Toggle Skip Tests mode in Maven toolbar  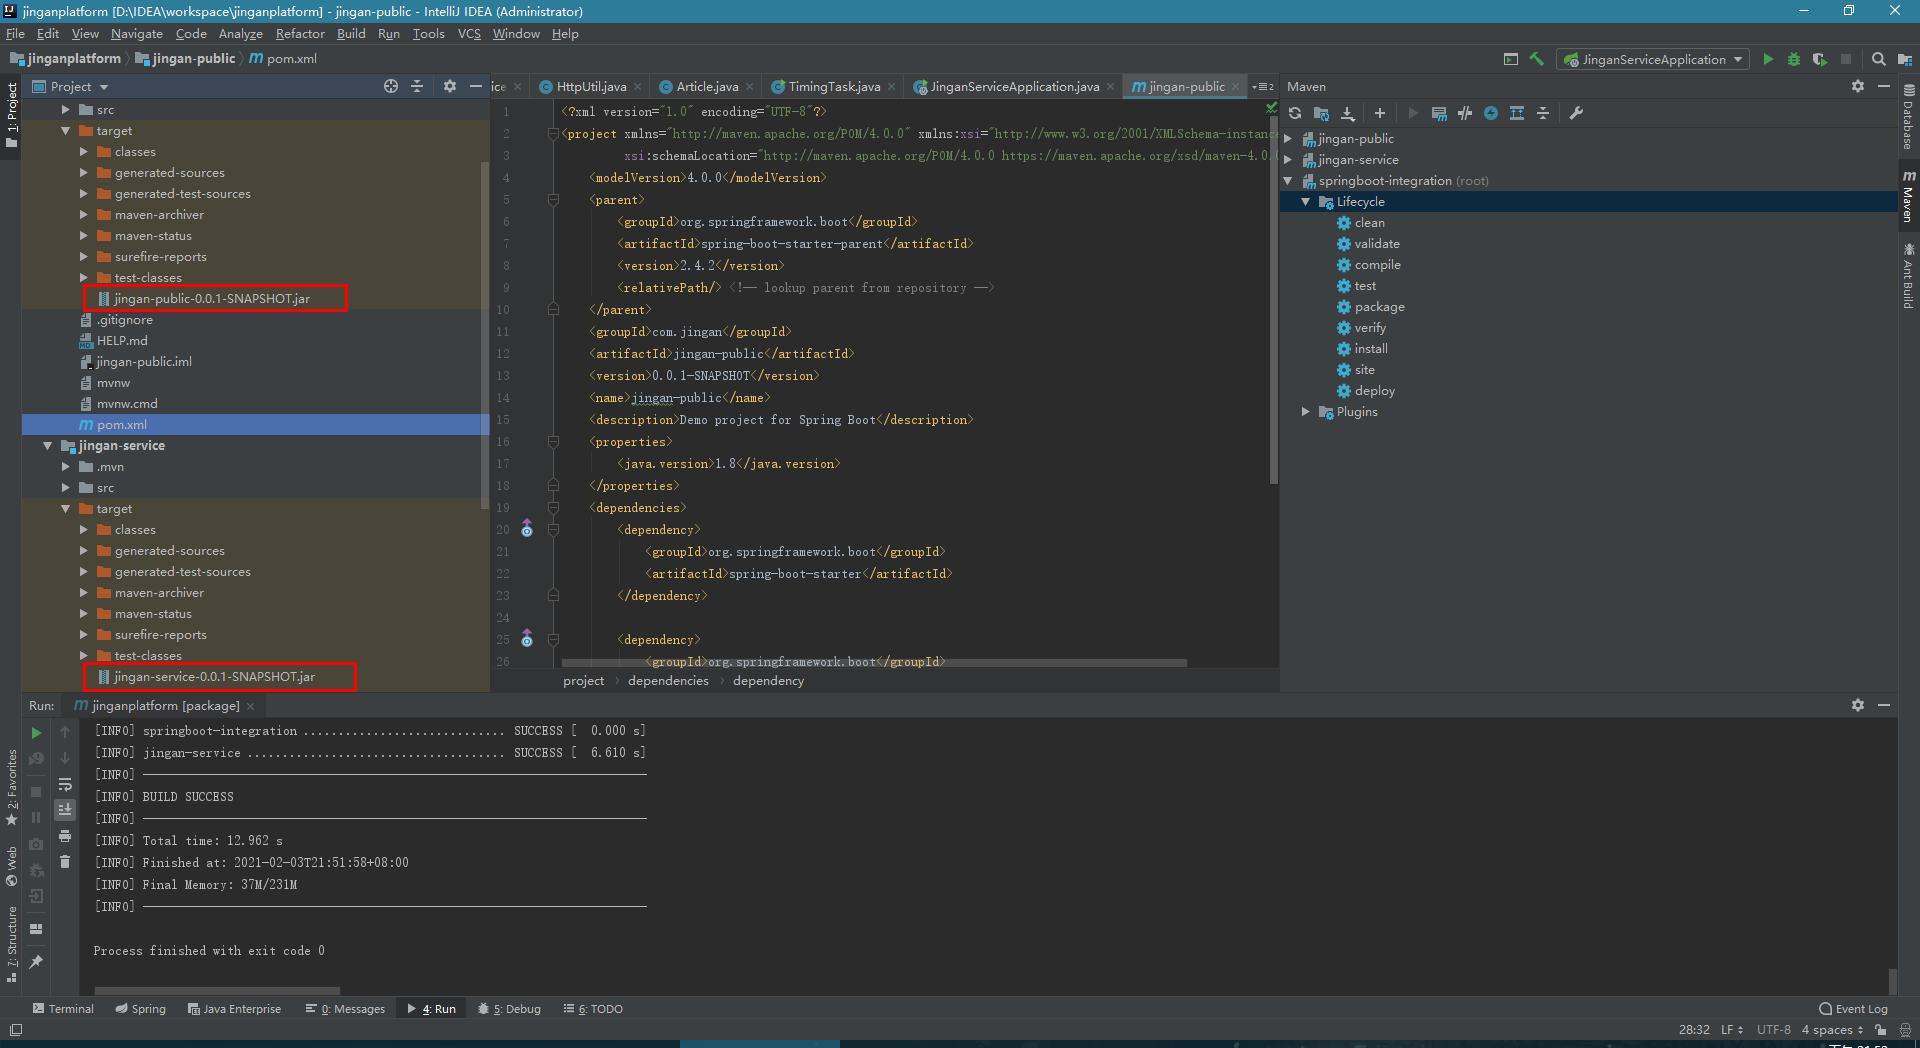coord(1491,113)
